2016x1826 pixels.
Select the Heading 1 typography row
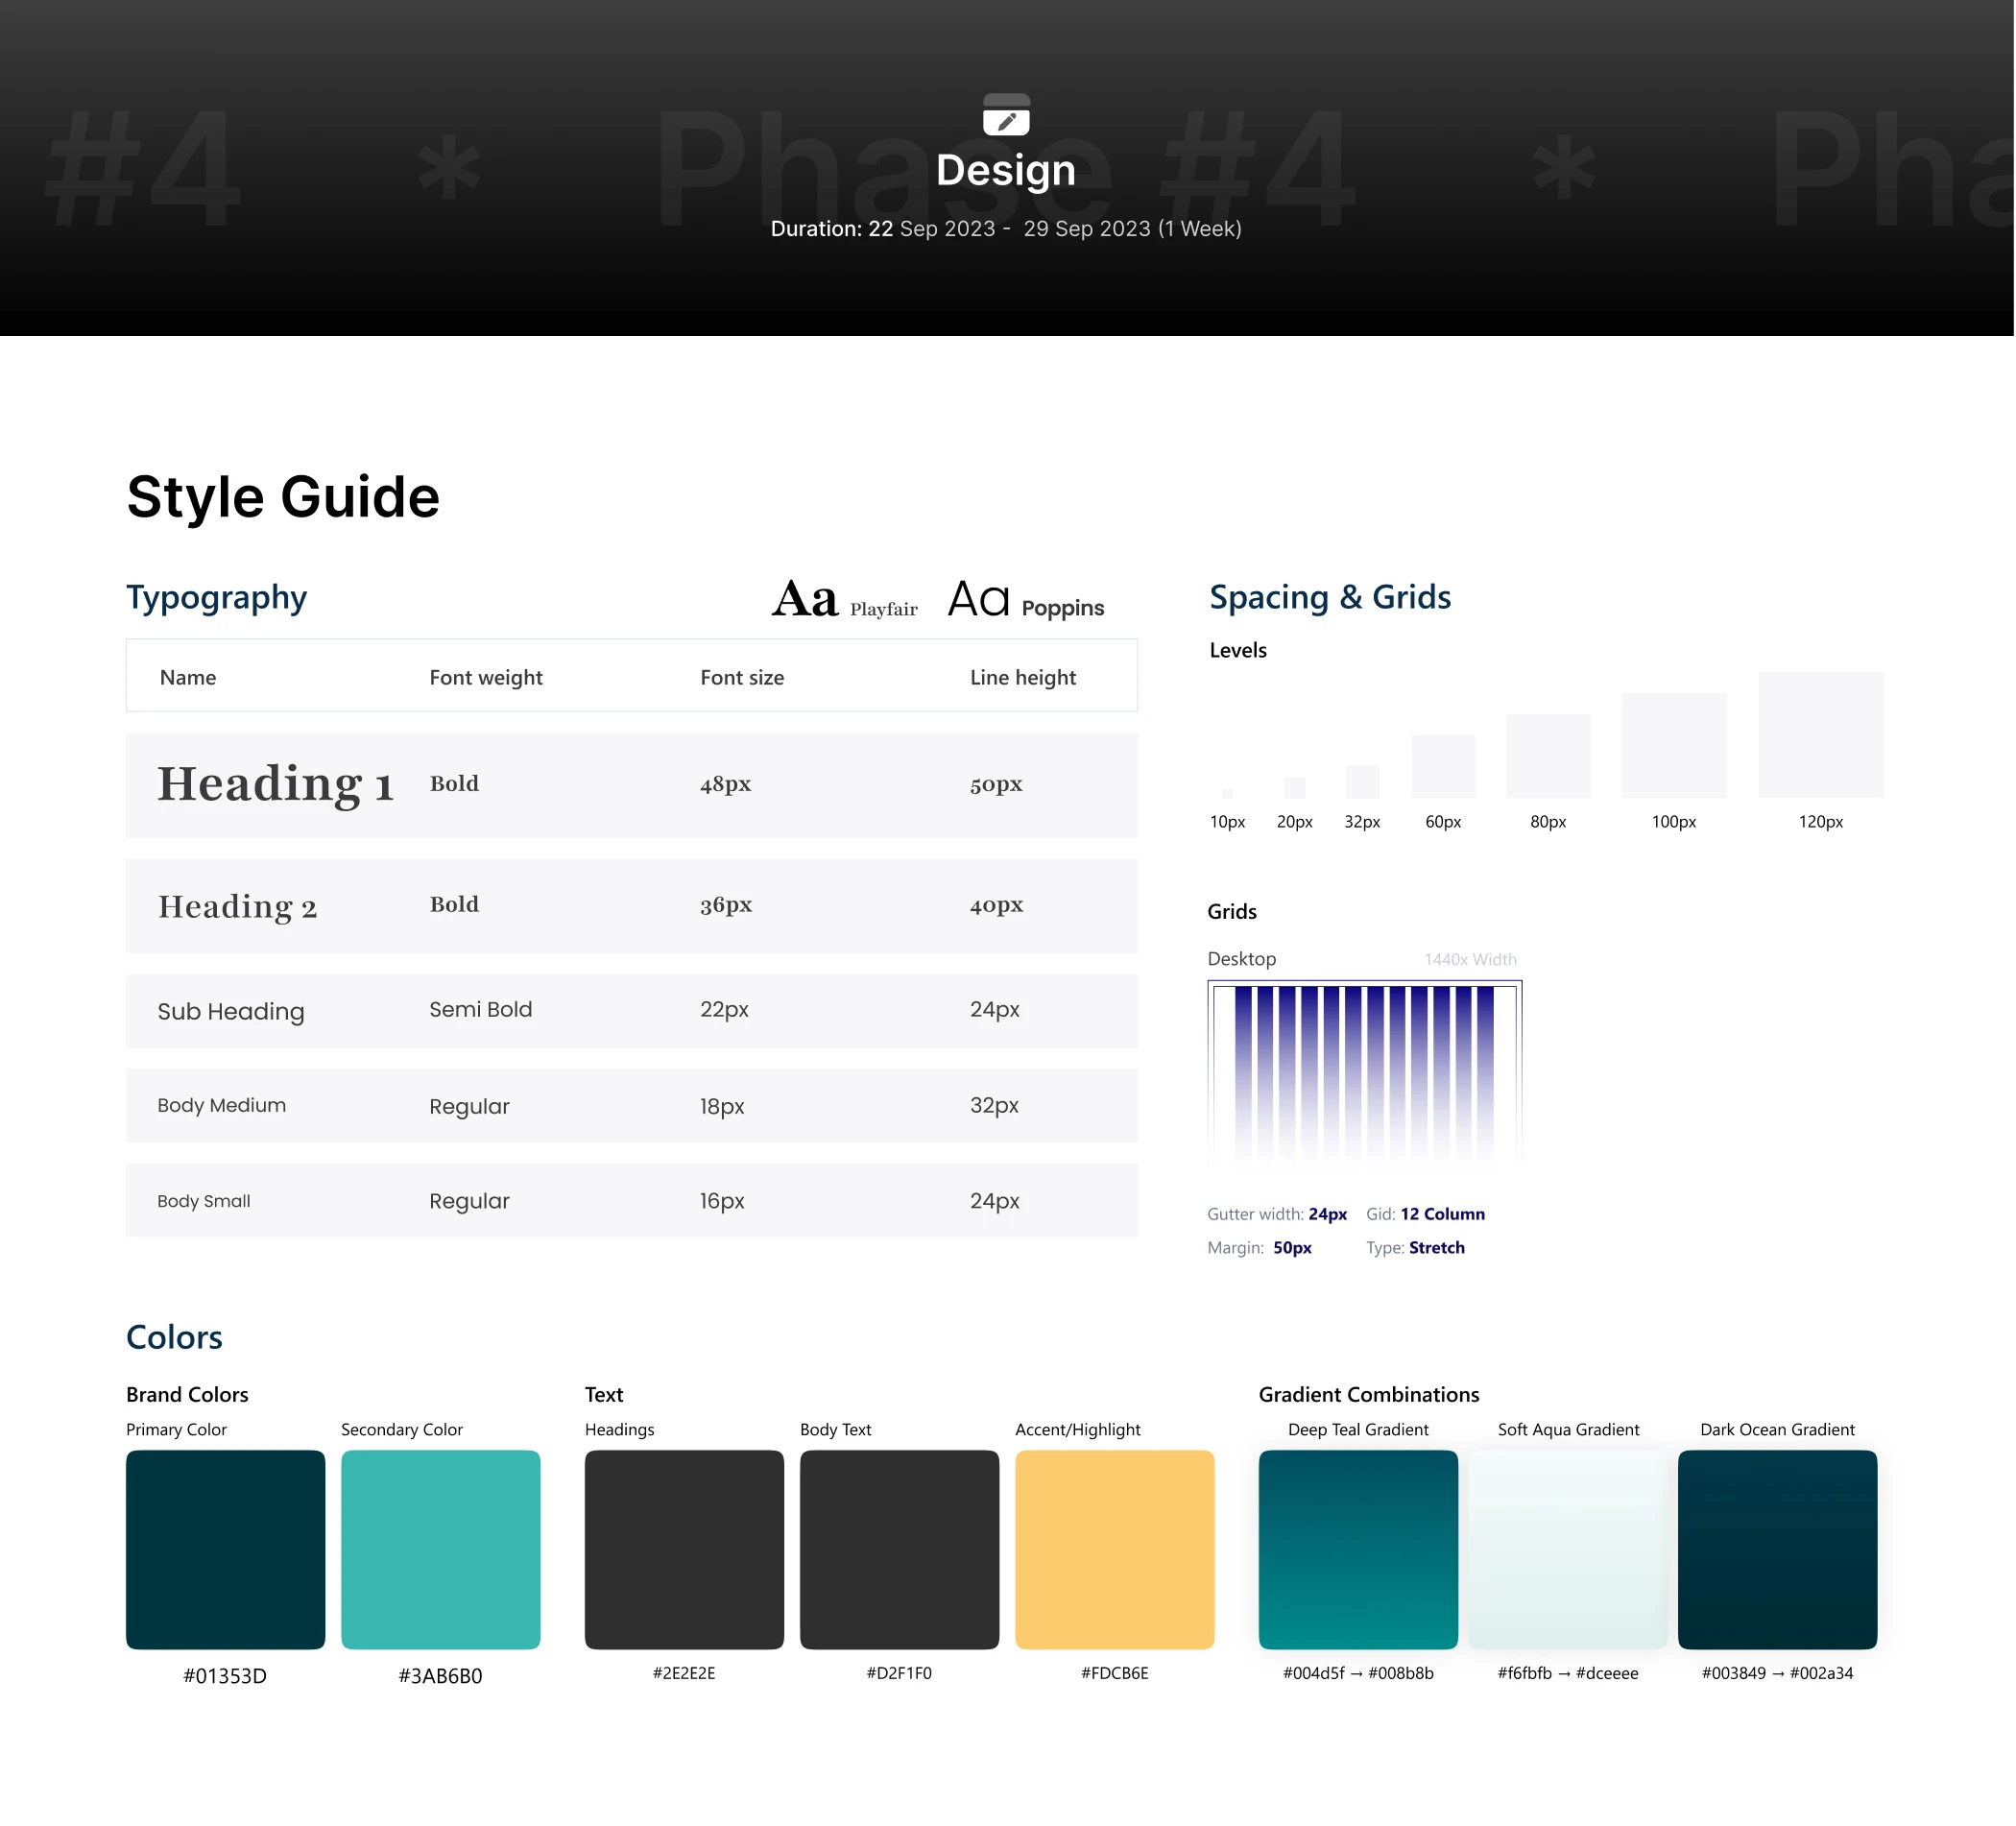click(x=632, y=785)
